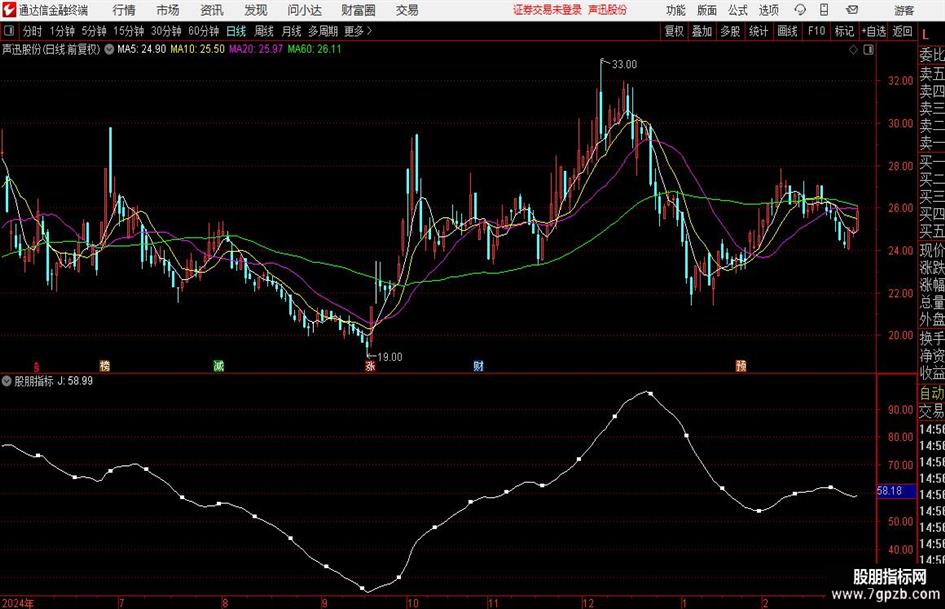945x609 pixels.
Task: Open the 交易 menu
Action: tap(407, 10)
